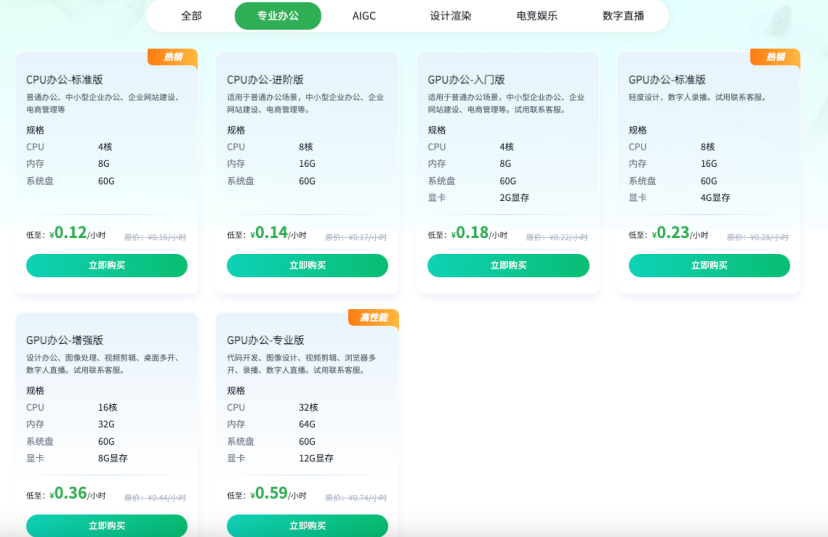Open the AIGC tab
Viewport: 828px width, 537px height.
[x=364, y=16]
